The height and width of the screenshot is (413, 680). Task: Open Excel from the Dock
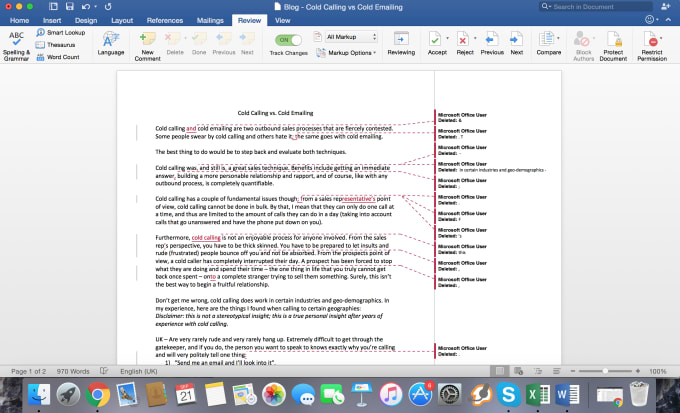pyautogui.click(x=538, y=394)
